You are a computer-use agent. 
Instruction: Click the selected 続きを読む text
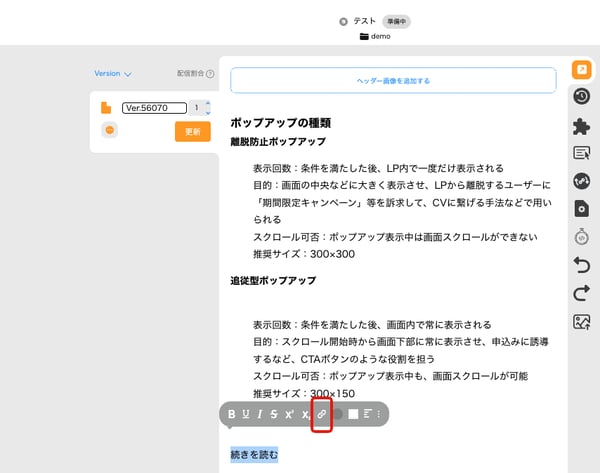click(254, 455)
